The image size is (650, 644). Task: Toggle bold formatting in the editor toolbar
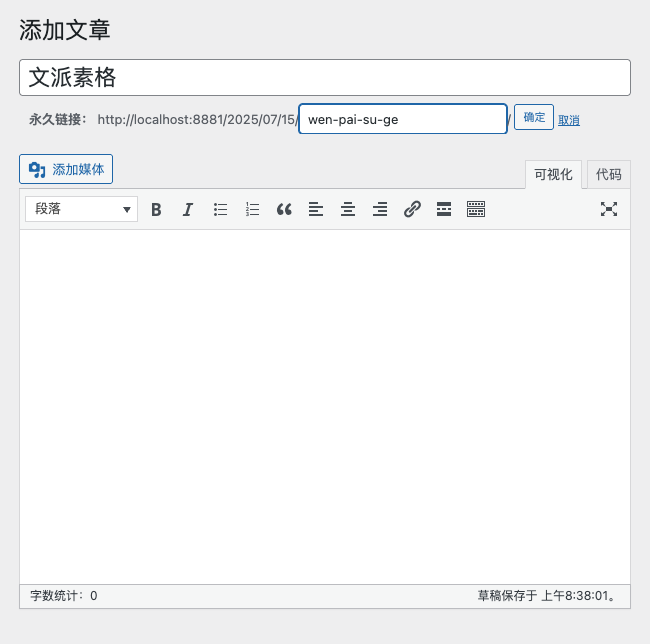click(156, 209)
